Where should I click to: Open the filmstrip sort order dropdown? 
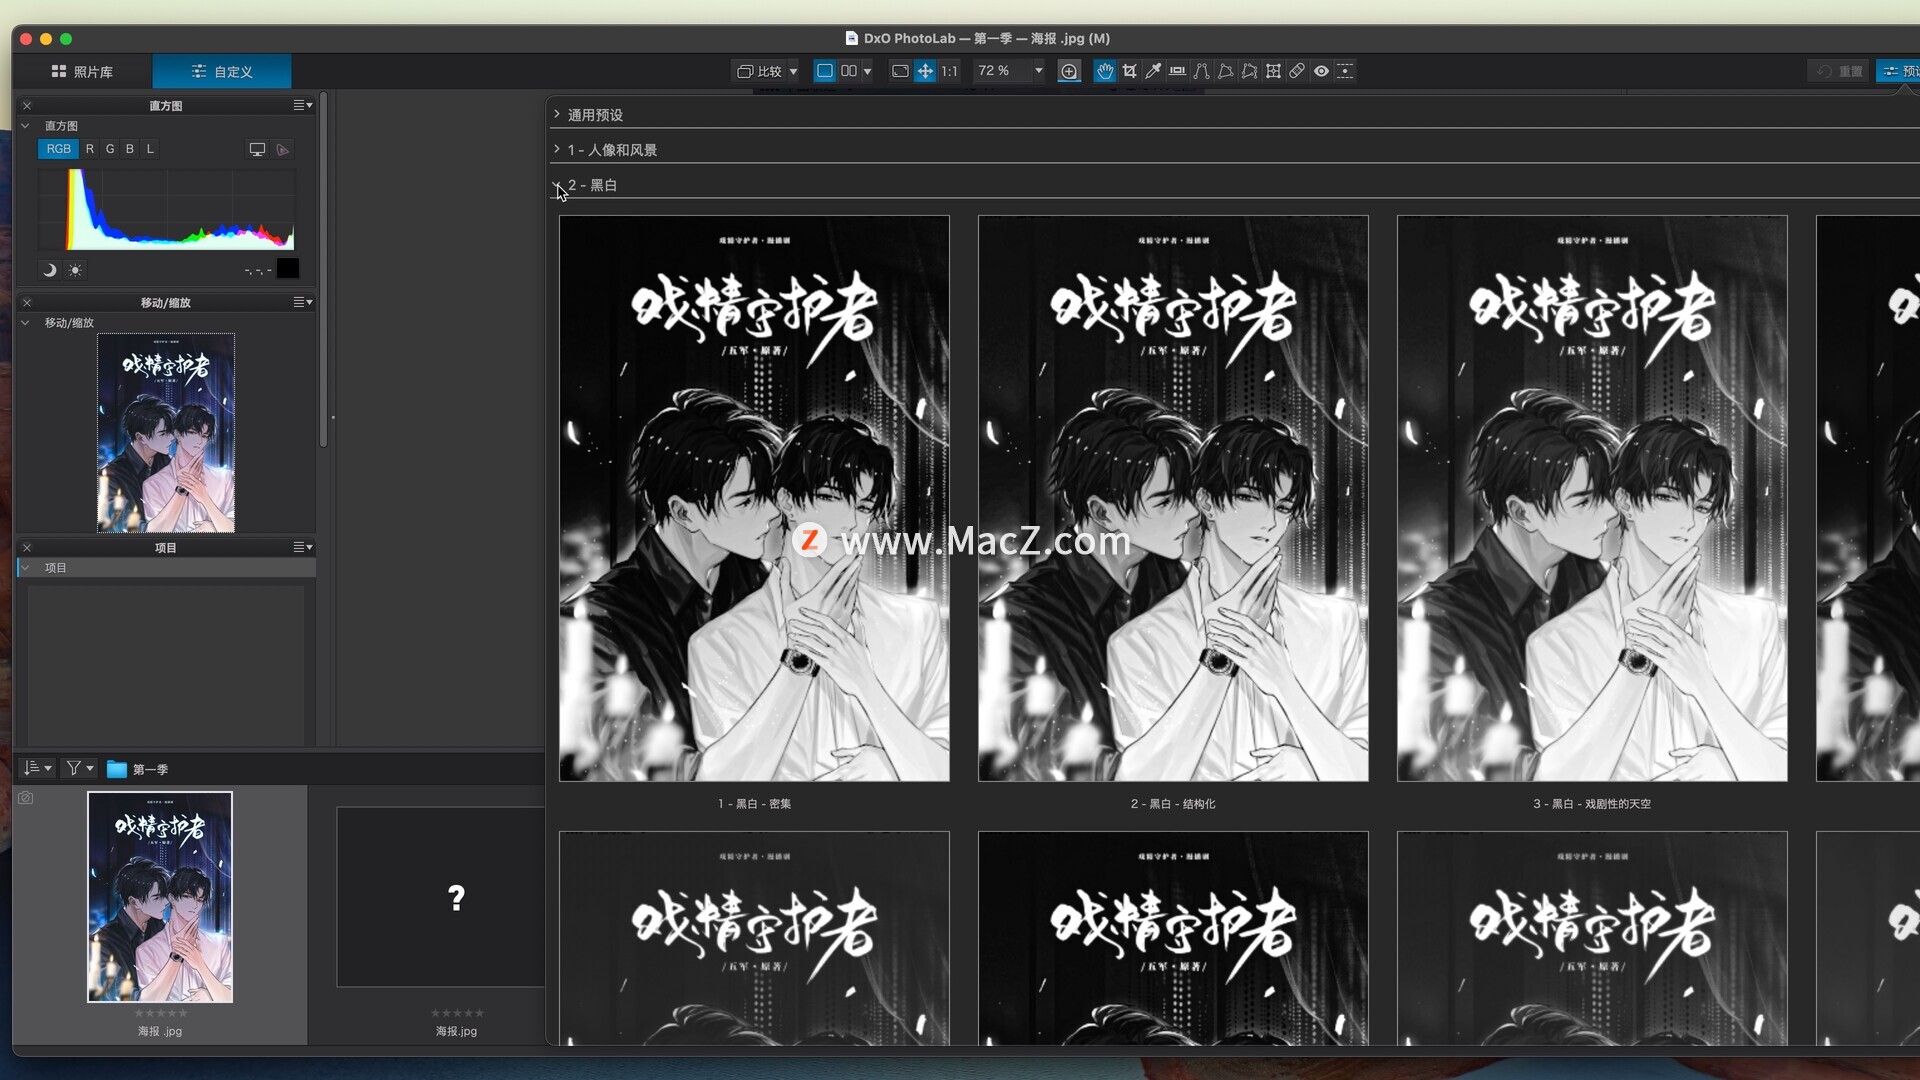pyautogui.click(x=37, y=768)
